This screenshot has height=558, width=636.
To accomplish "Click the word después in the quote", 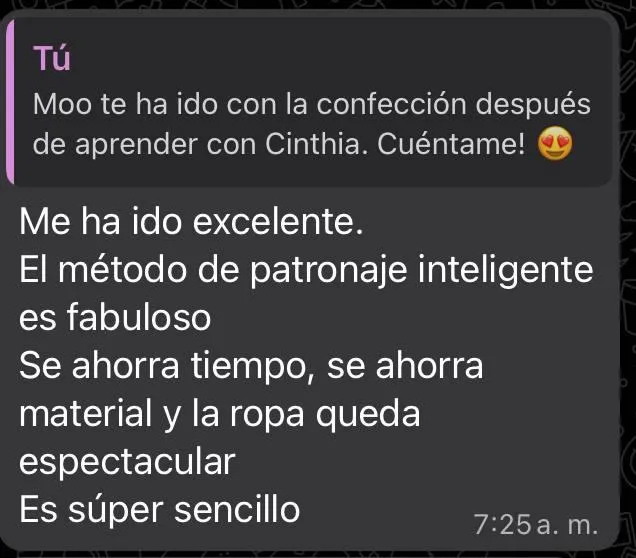I will tap(533, 105).
